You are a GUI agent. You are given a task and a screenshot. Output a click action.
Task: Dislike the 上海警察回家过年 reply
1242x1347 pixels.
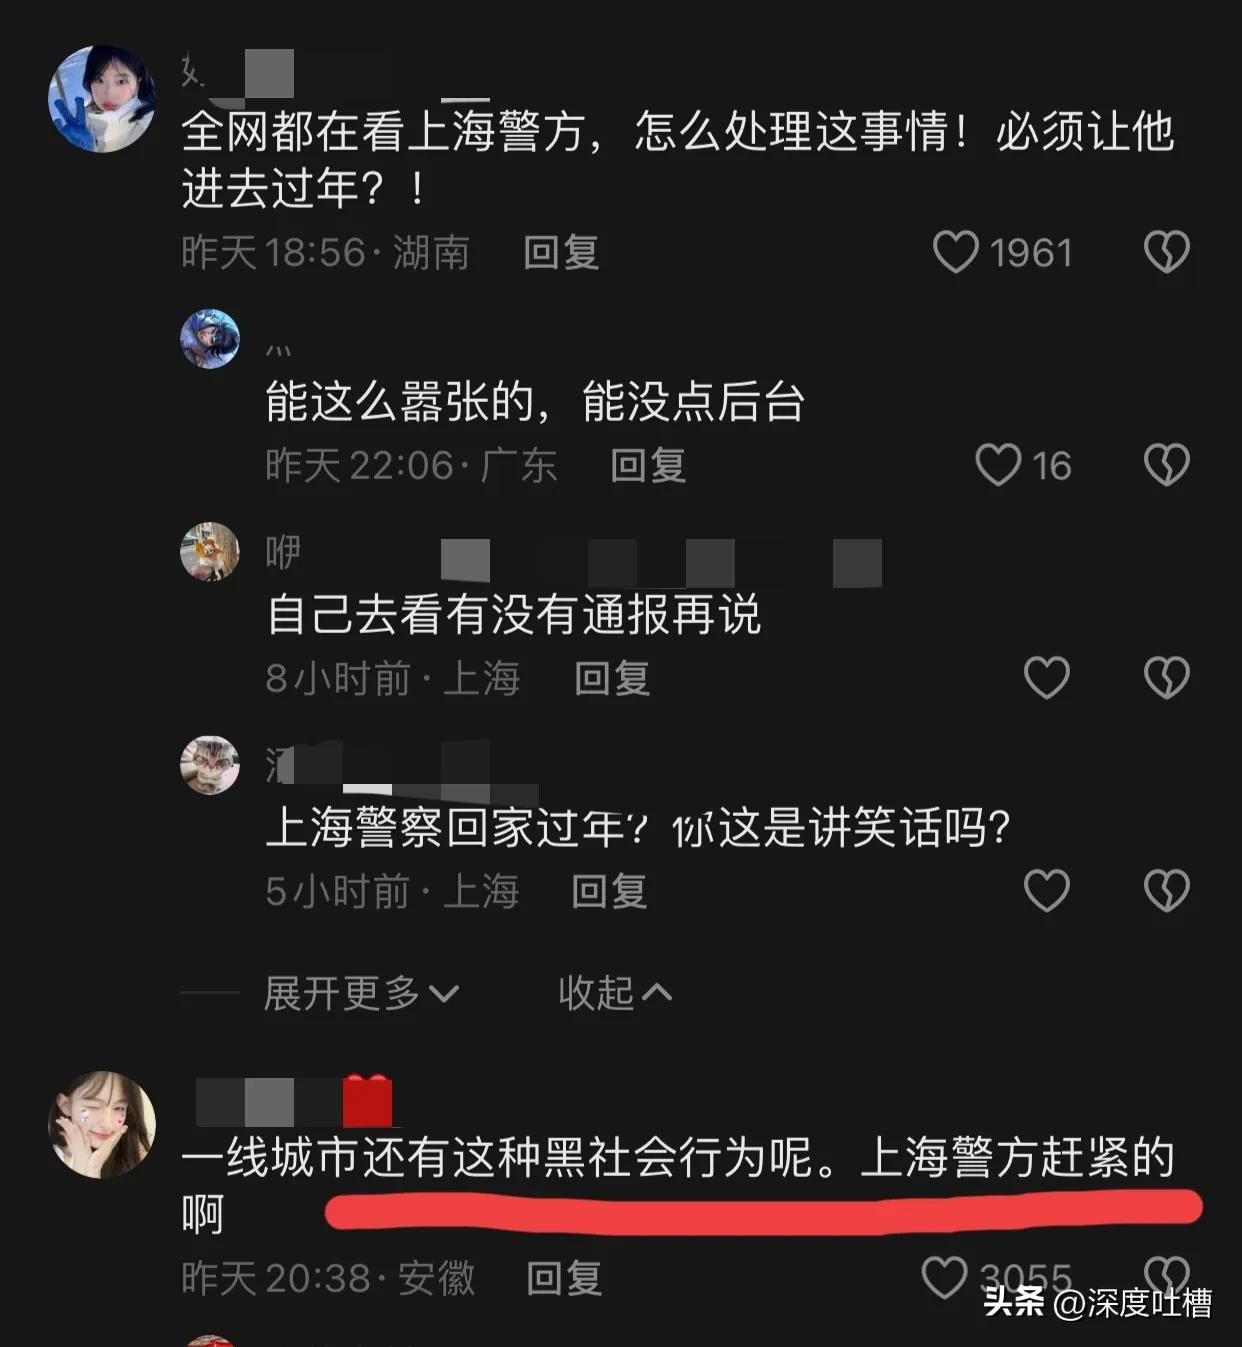coord(1166,890)
